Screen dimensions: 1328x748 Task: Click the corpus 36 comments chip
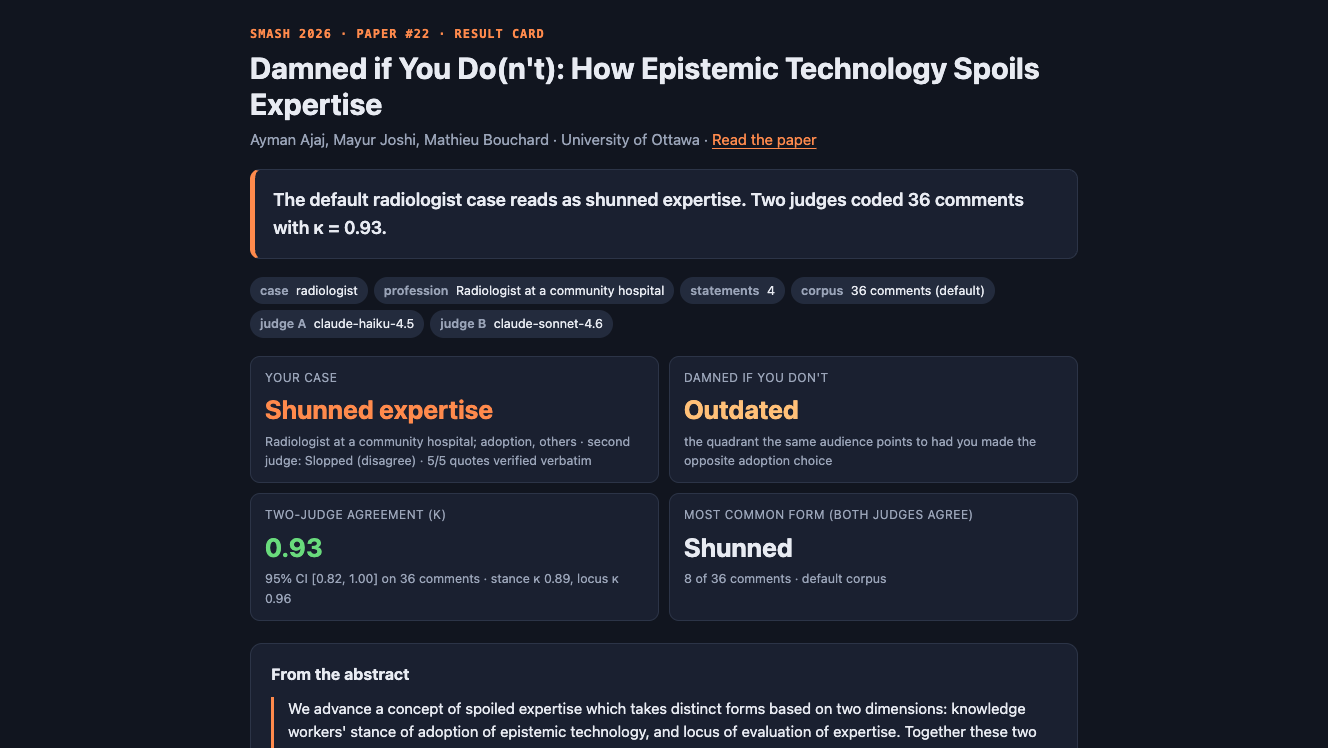click(x=893, y=291)
